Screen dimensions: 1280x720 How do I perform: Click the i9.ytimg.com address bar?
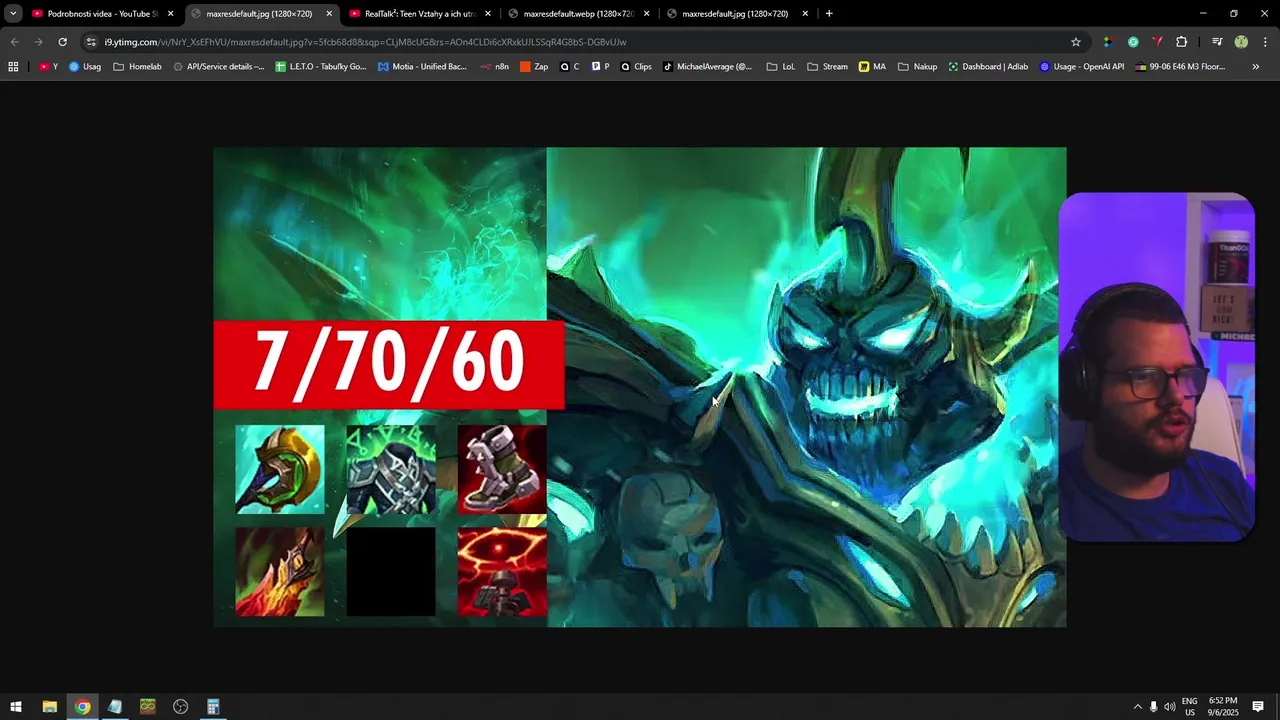580,42
